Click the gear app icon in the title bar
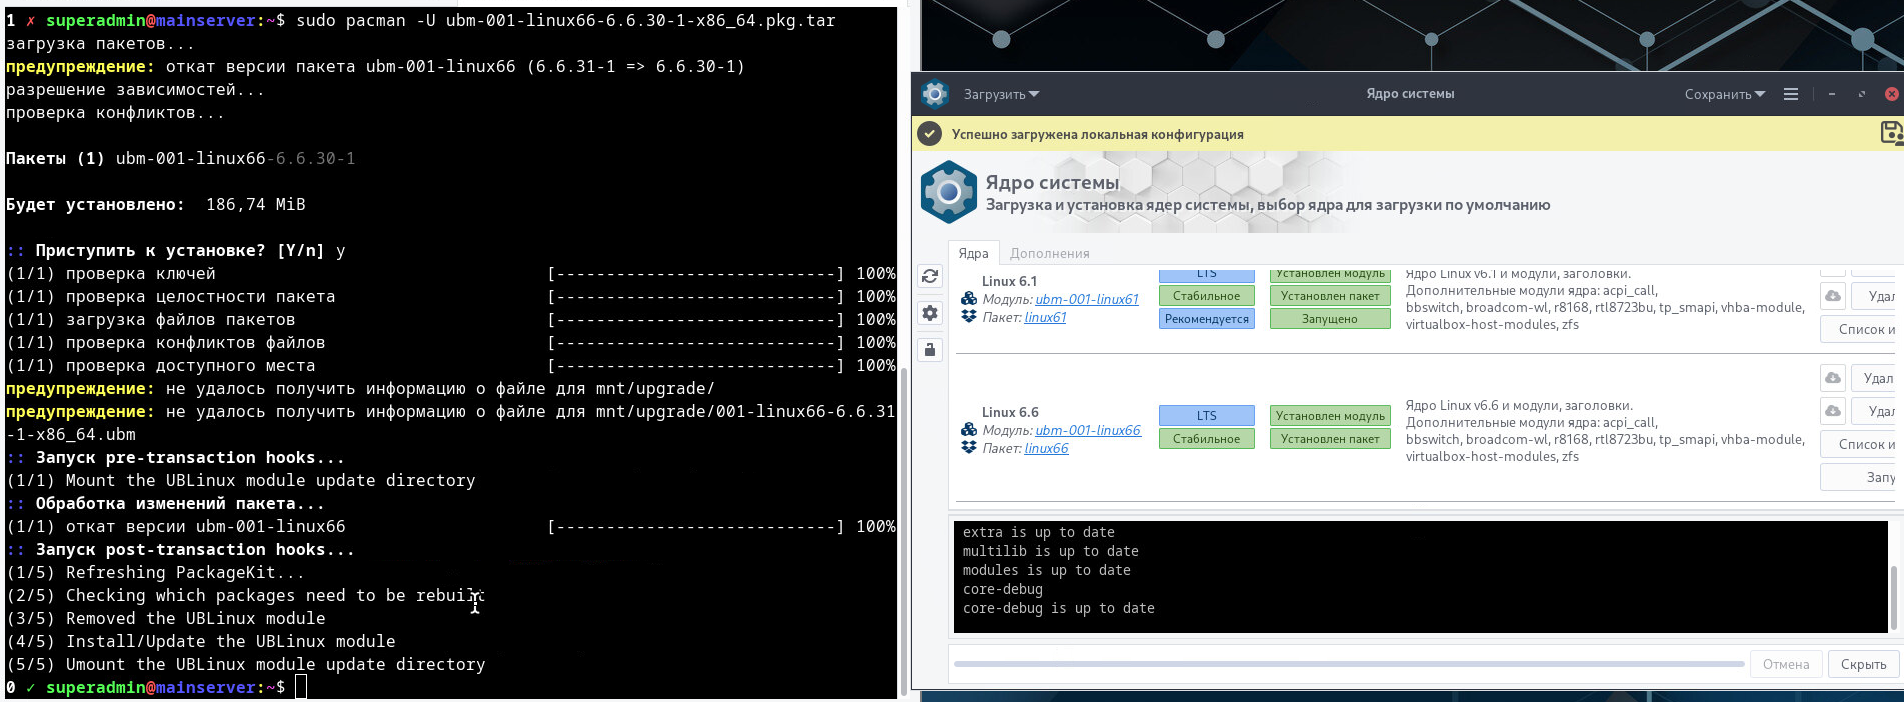Screen dimensions: 1904x702 click(x=935, y=94)
